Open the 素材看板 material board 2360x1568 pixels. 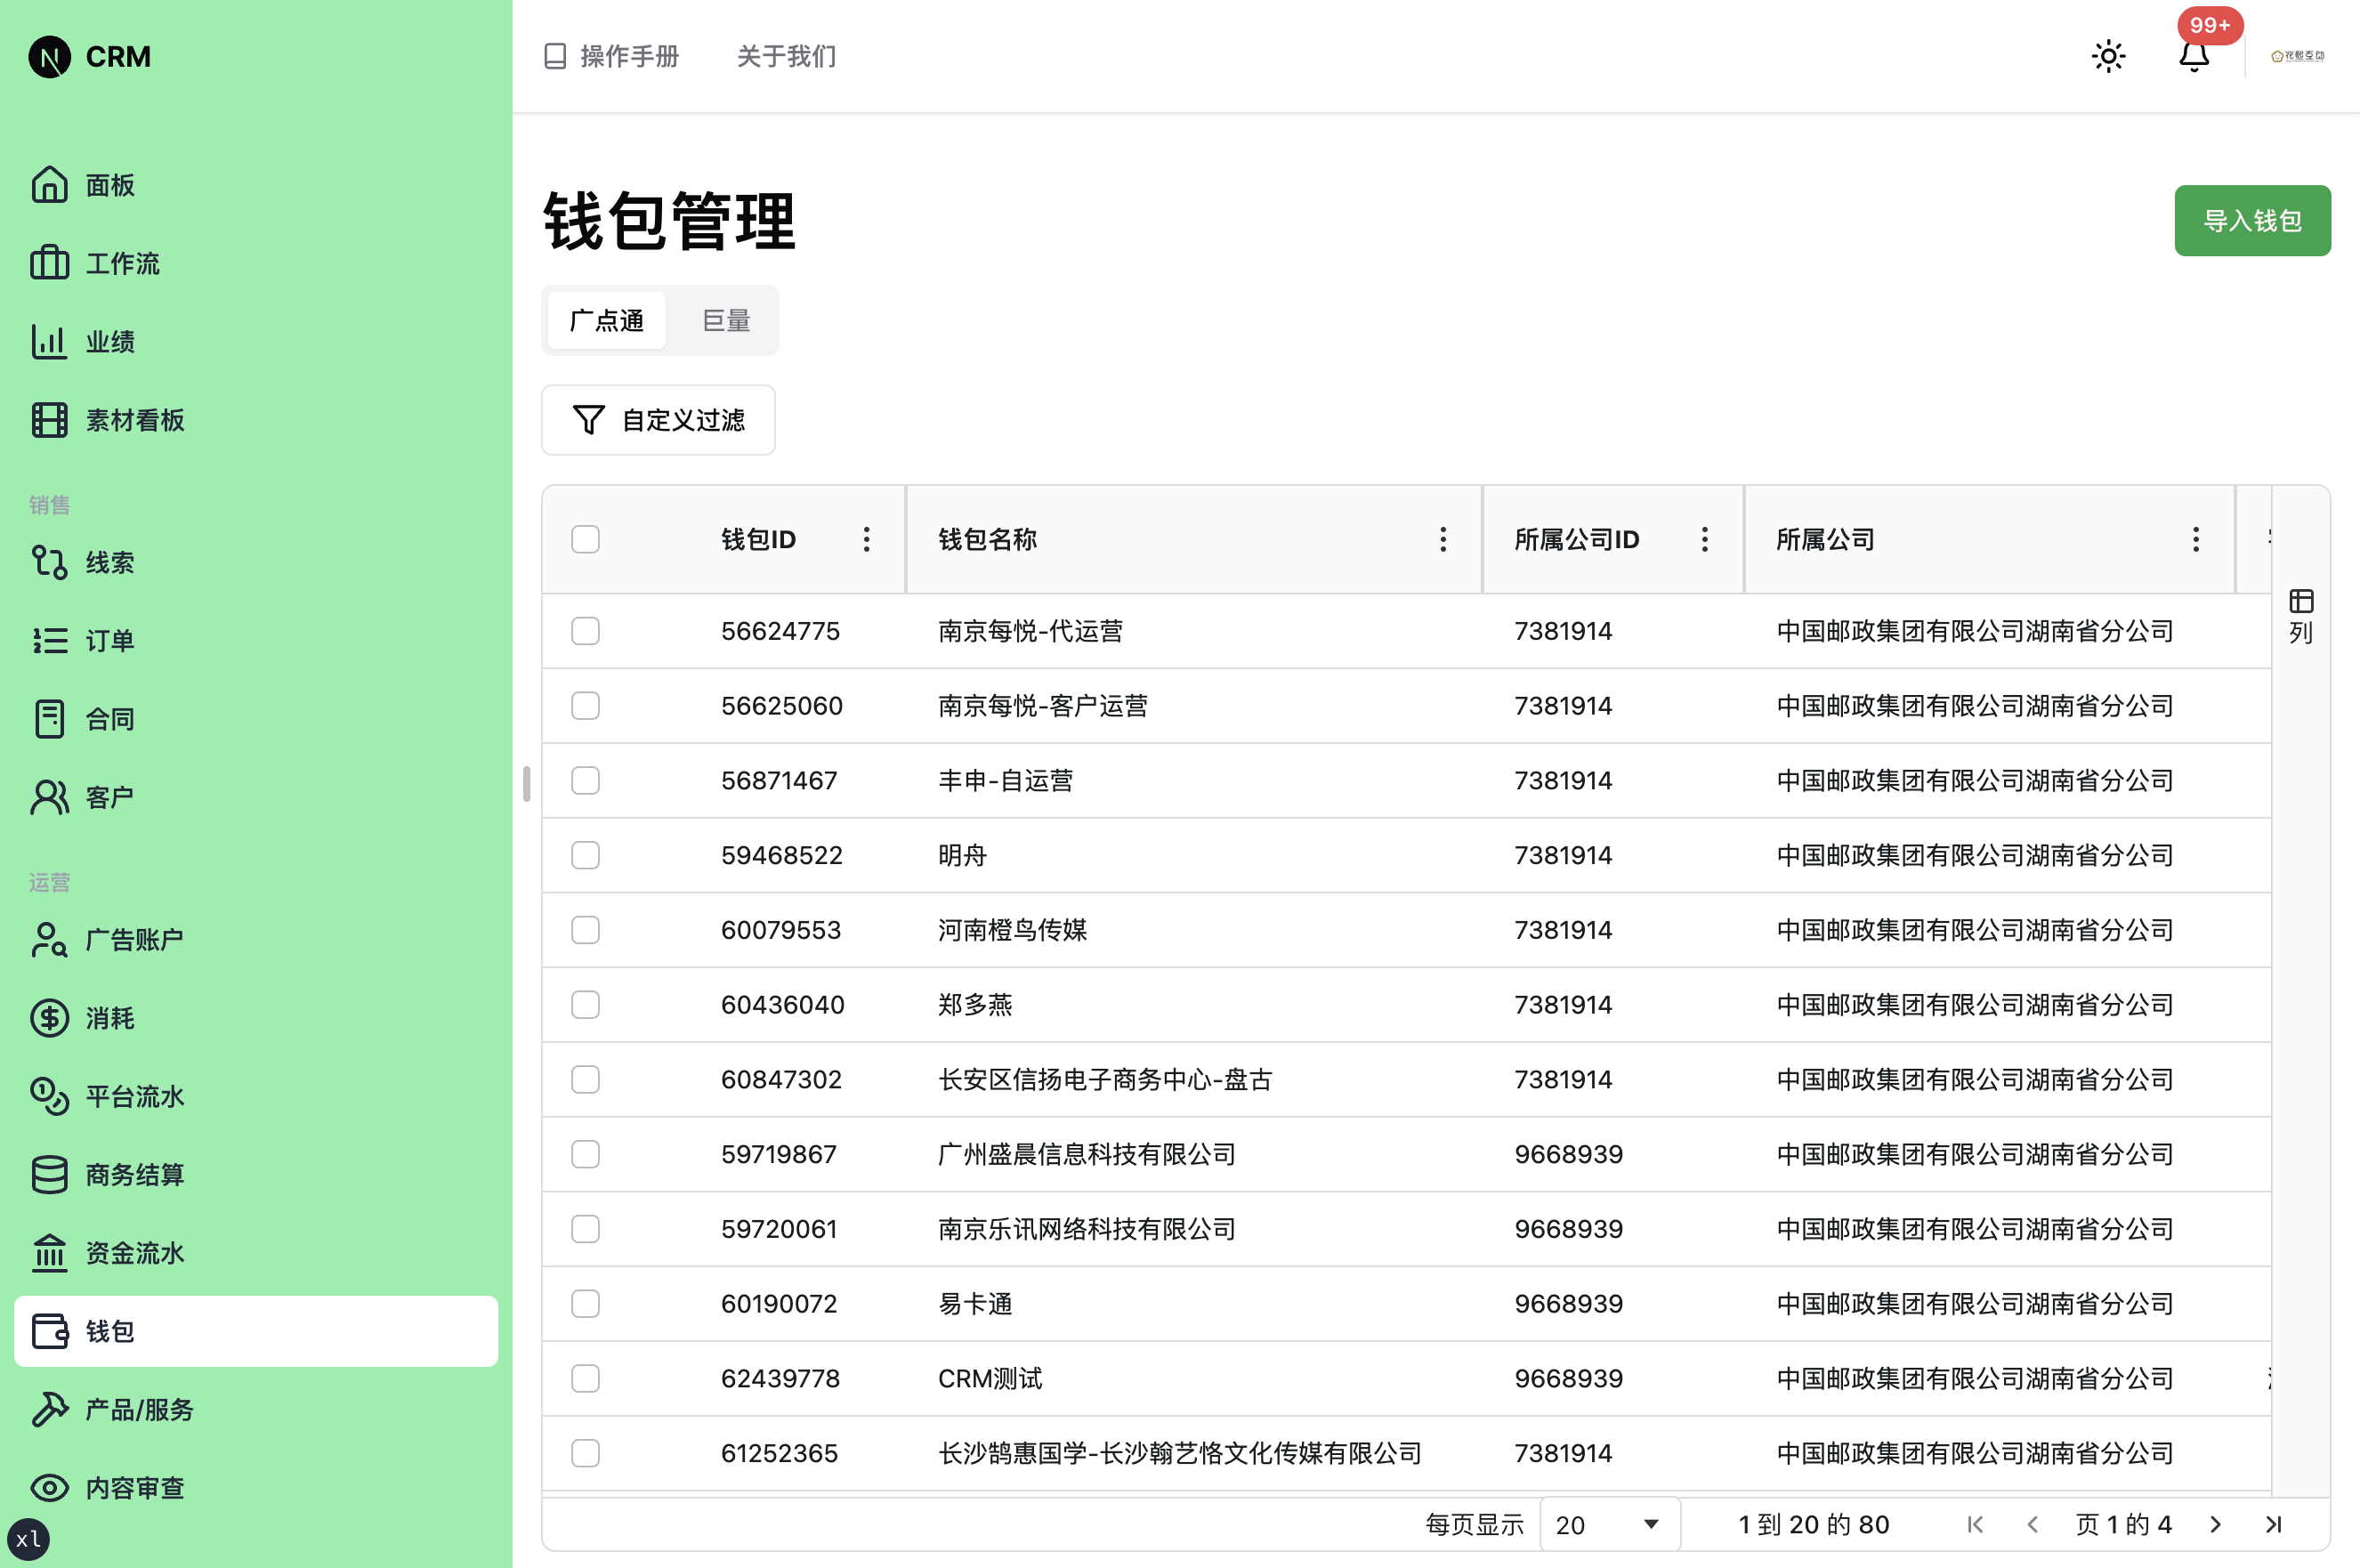(134, 420)
